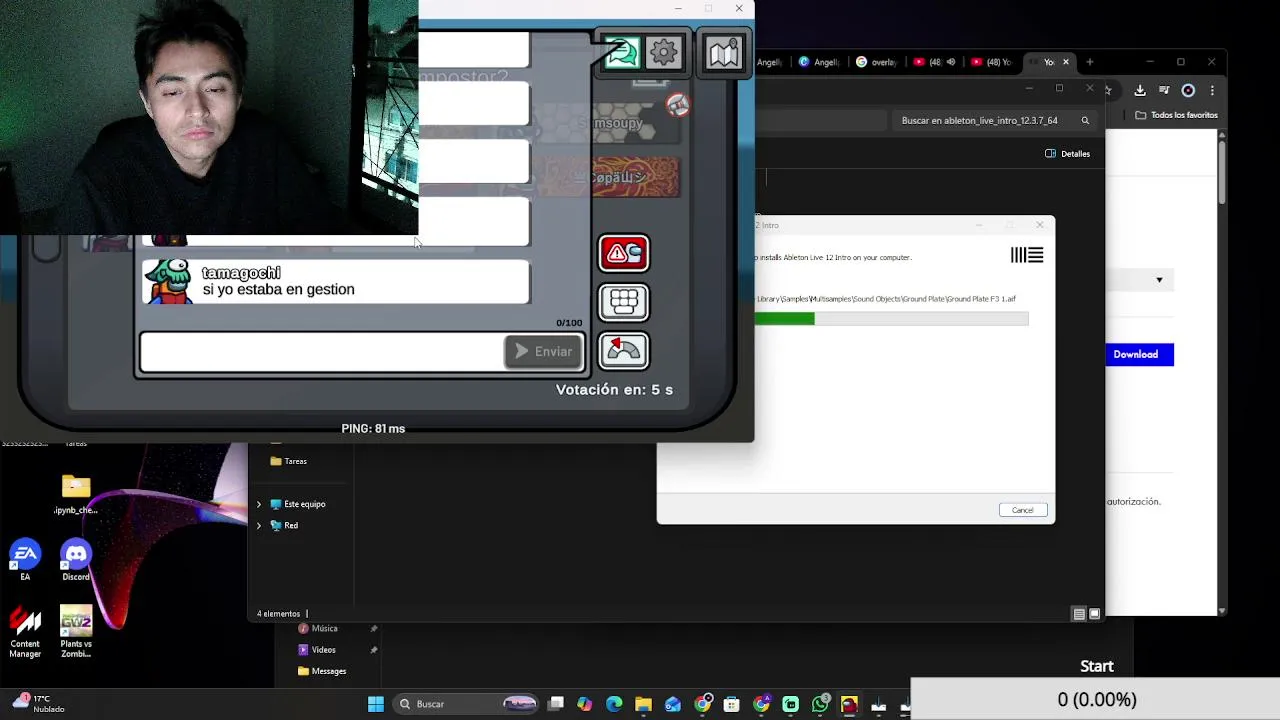Click the megaphone icon beside Samsoupy
The height and width of the screenshot is (720, 1280).
678,105
